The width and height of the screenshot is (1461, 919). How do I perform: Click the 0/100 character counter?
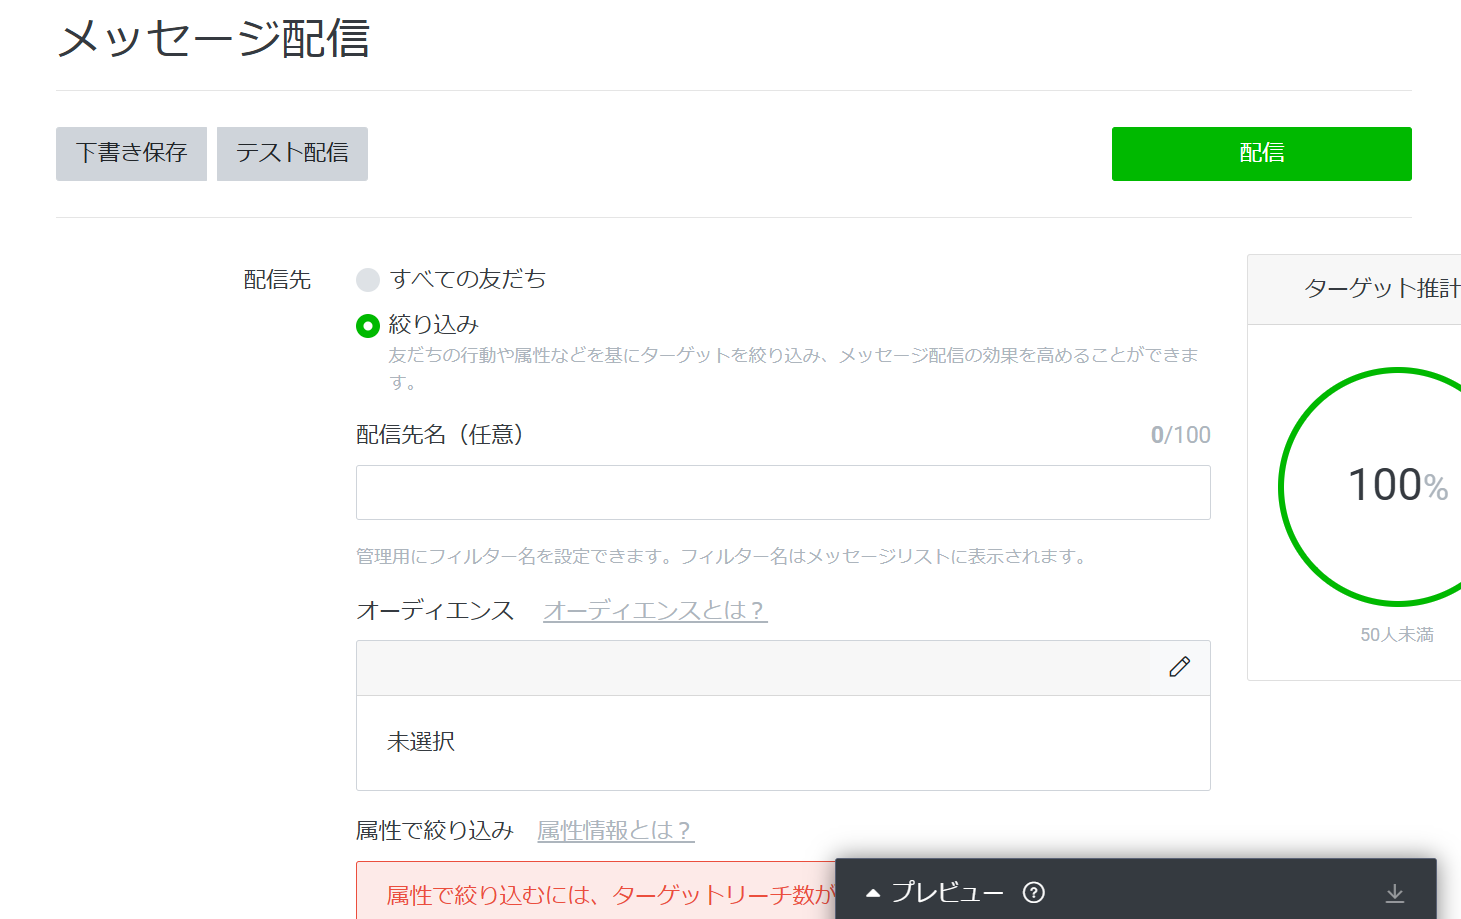(x=1180, y=435)
